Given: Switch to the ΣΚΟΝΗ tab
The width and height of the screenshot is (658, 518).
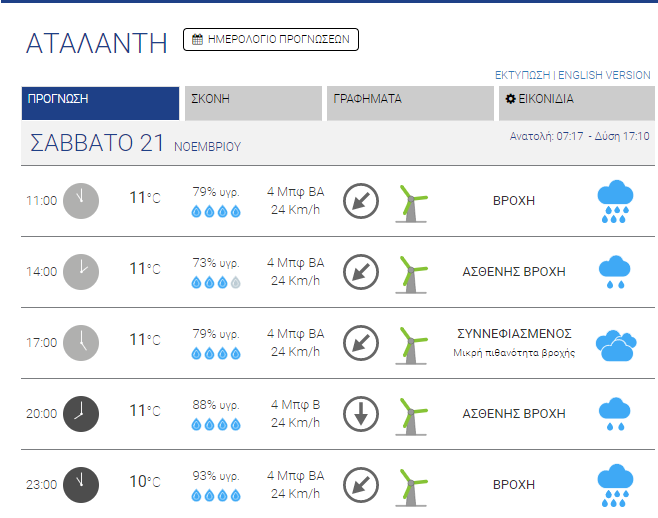Looking at the screenshot, I should (253, 103).
